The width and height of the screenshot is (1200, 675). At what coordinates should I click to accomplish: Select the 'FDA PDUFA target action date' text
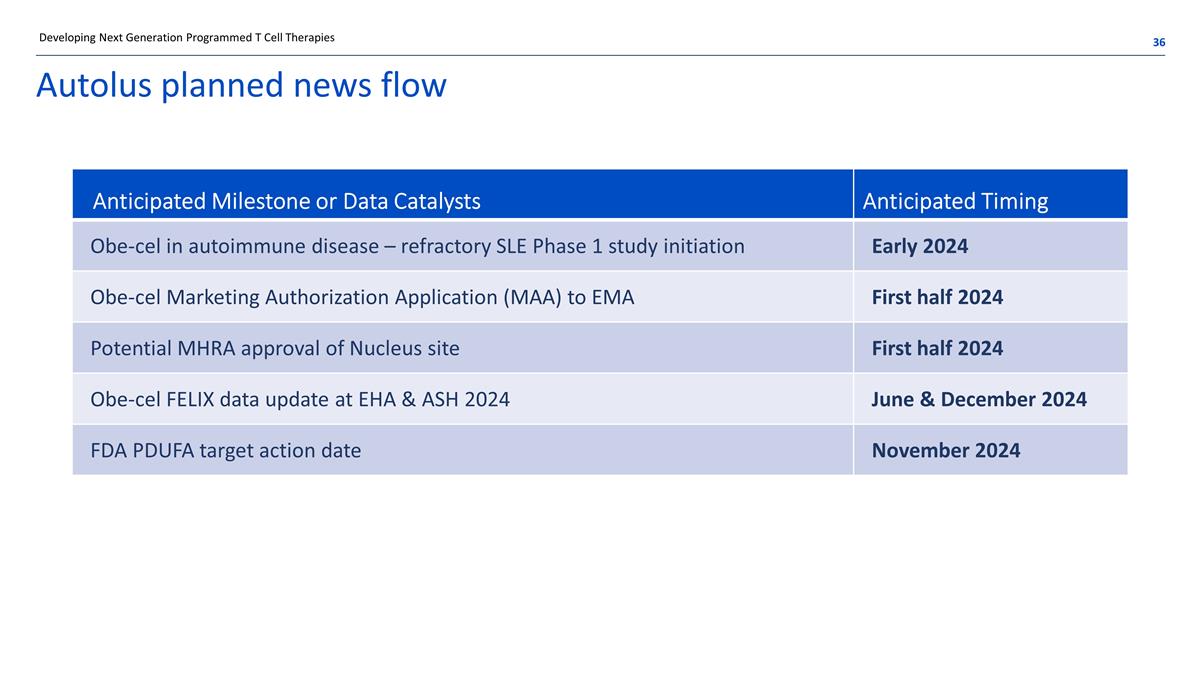pos(225,451)
